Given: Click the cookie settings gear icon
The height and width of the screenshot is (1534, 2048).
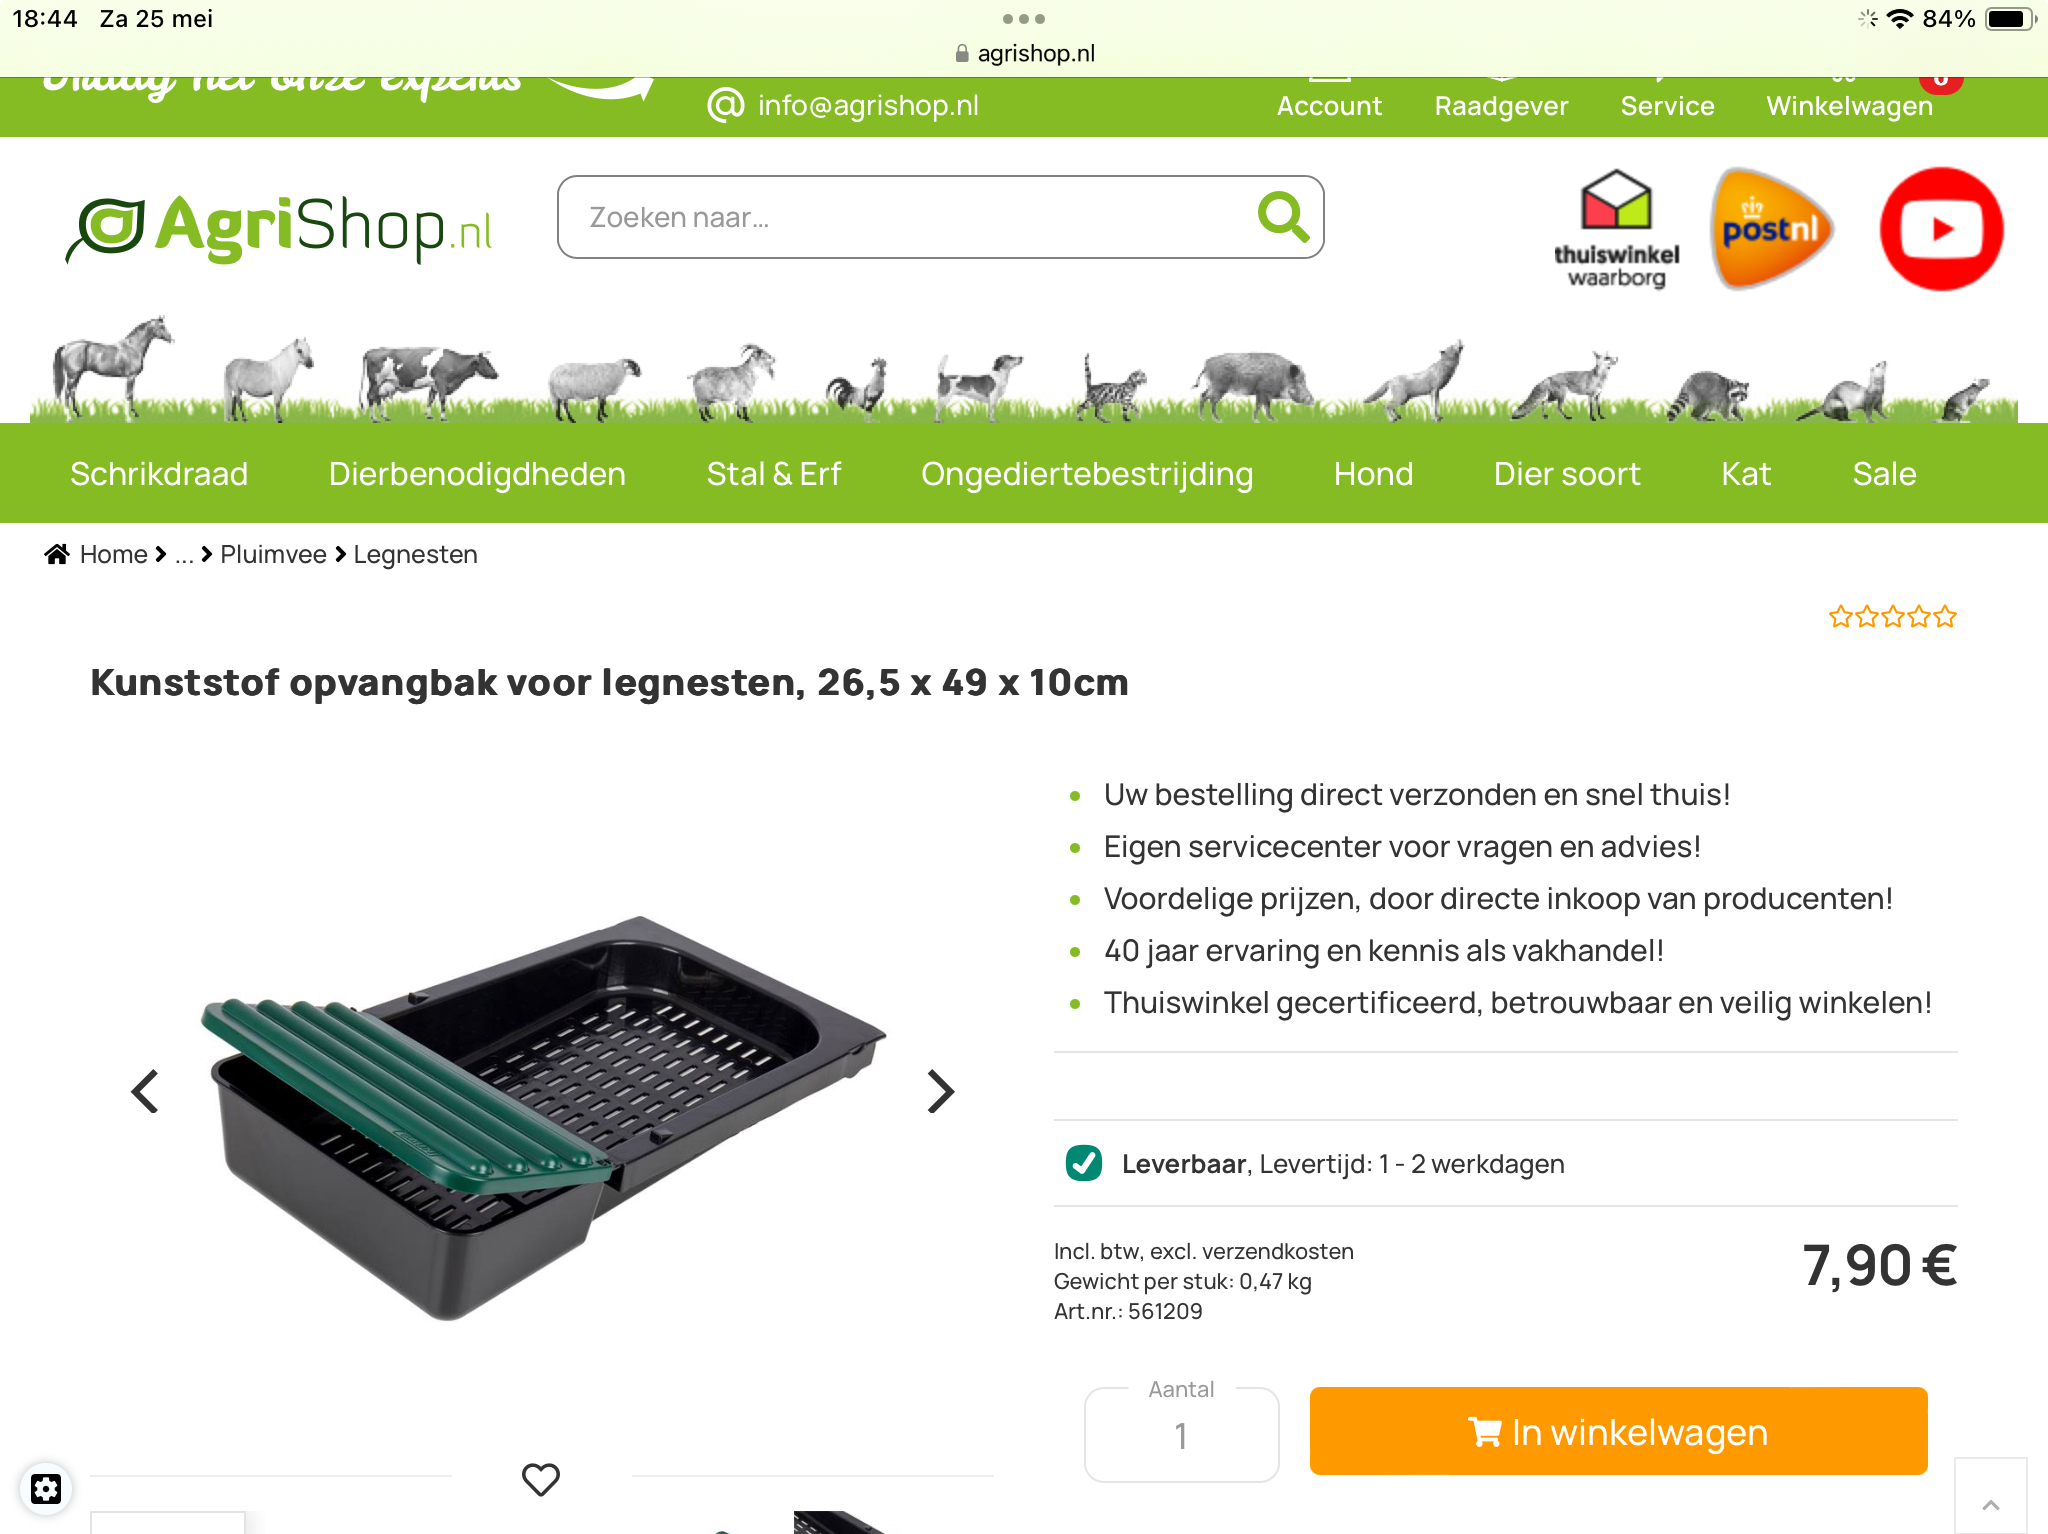Looking at the screenshot, I should point(46,1489).
